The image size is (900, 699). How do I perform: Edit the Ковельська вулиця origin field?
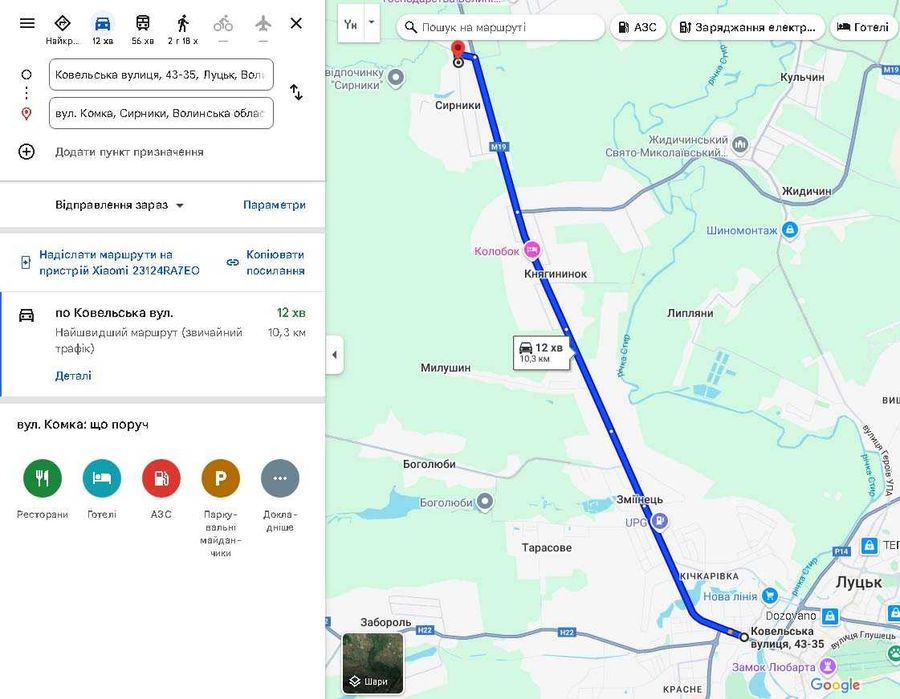(161, 75)
